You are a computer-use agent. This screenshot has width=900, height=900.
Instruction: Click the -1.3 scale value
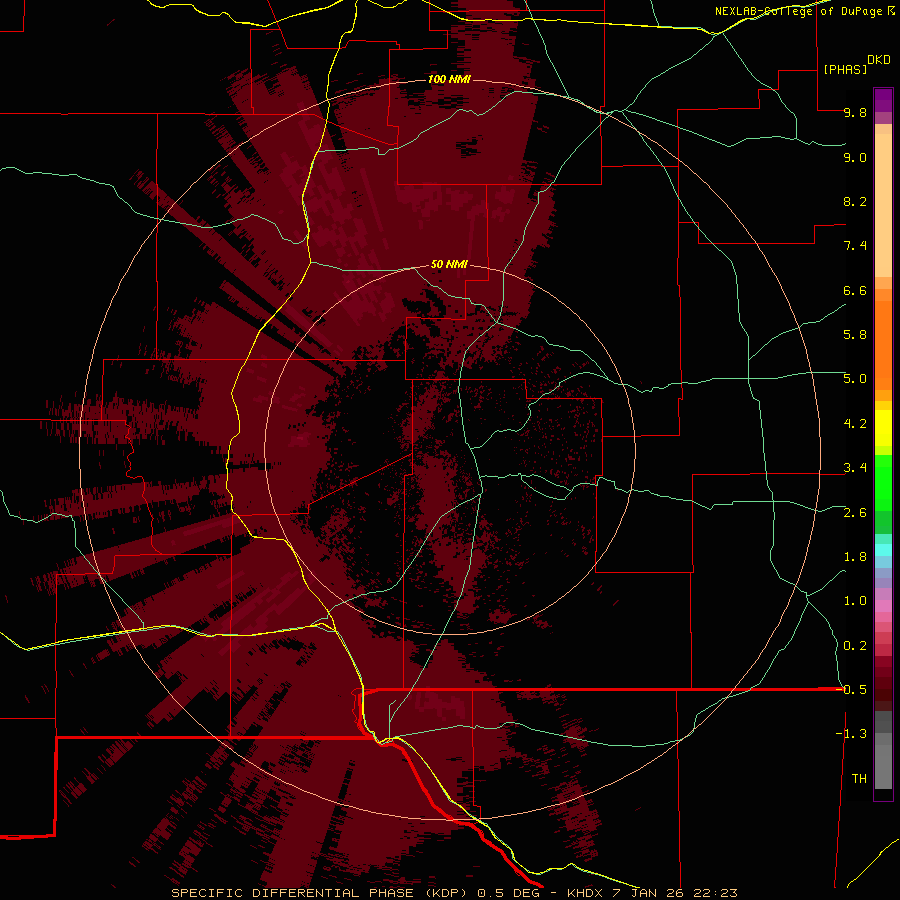851,734
